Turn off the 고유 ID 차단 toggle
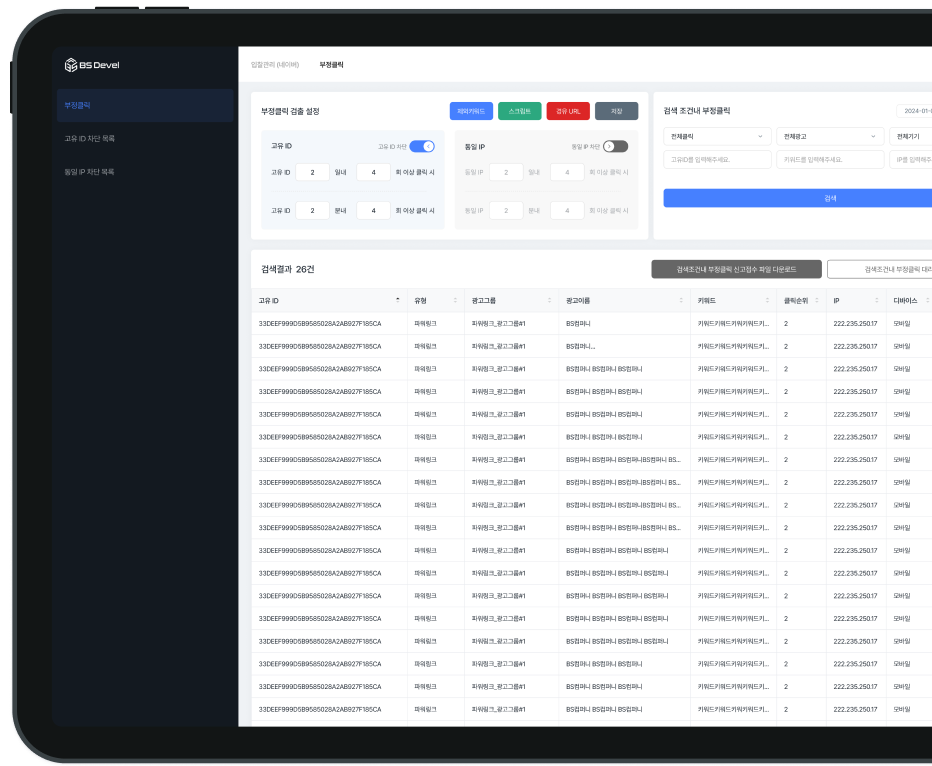 click(x=422, y=146)
